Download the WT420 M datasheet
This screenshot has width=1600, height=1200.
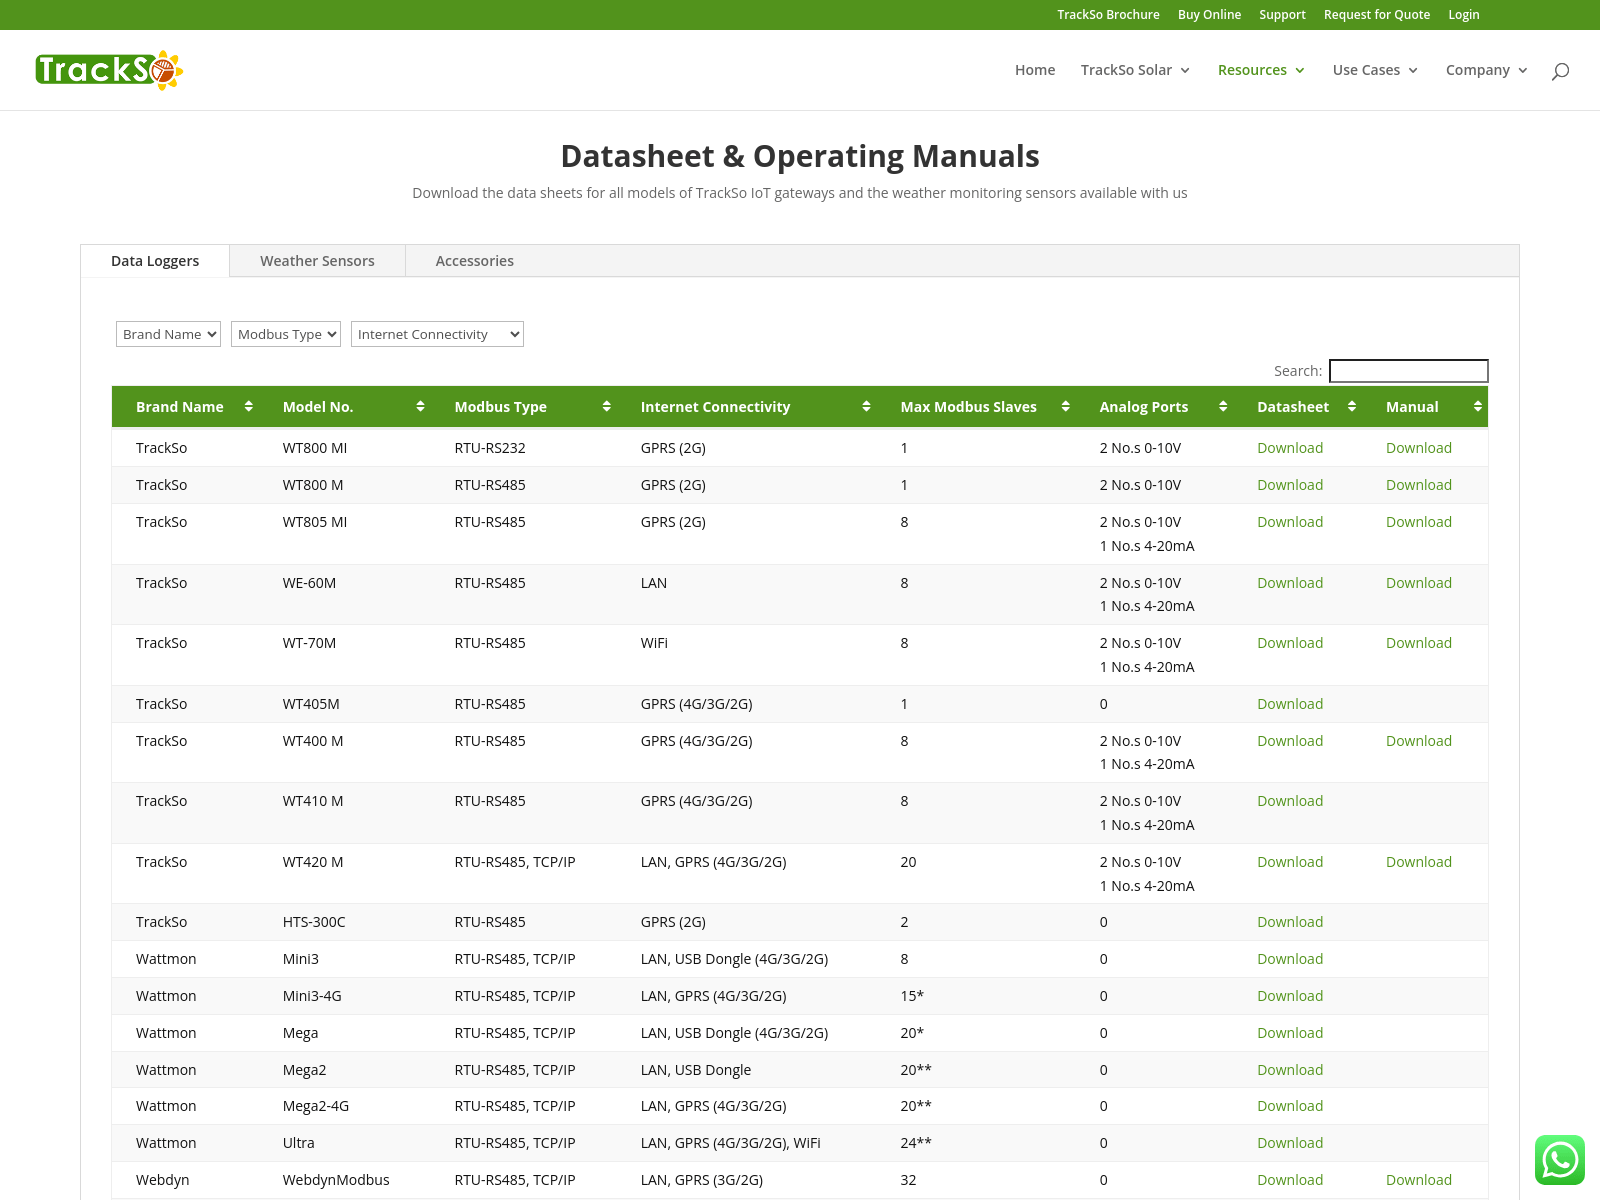[x=1290, y=862]
